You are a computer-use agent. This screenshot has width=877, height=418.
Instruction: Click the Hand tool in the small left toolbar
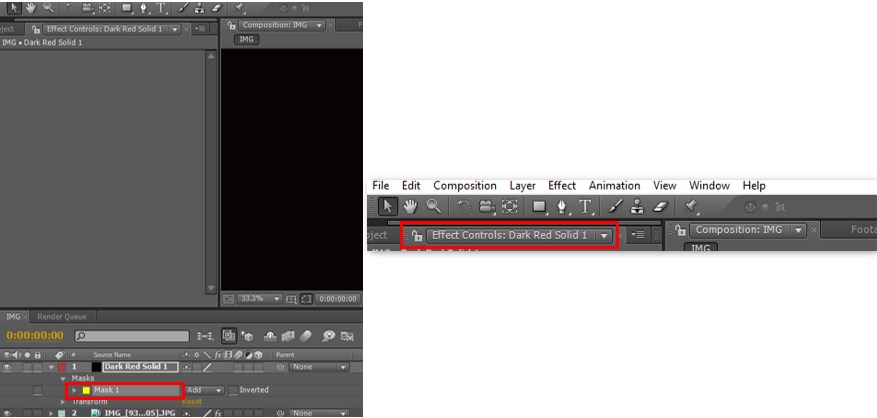pos(31,7)
